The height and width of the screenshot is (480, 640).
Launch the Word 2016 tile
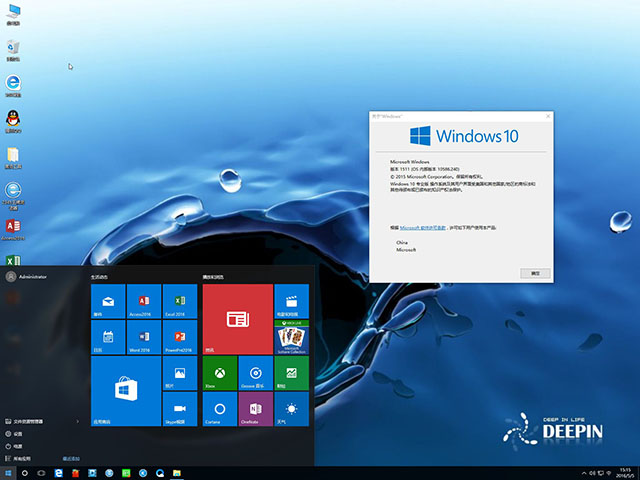click(143, 337)
